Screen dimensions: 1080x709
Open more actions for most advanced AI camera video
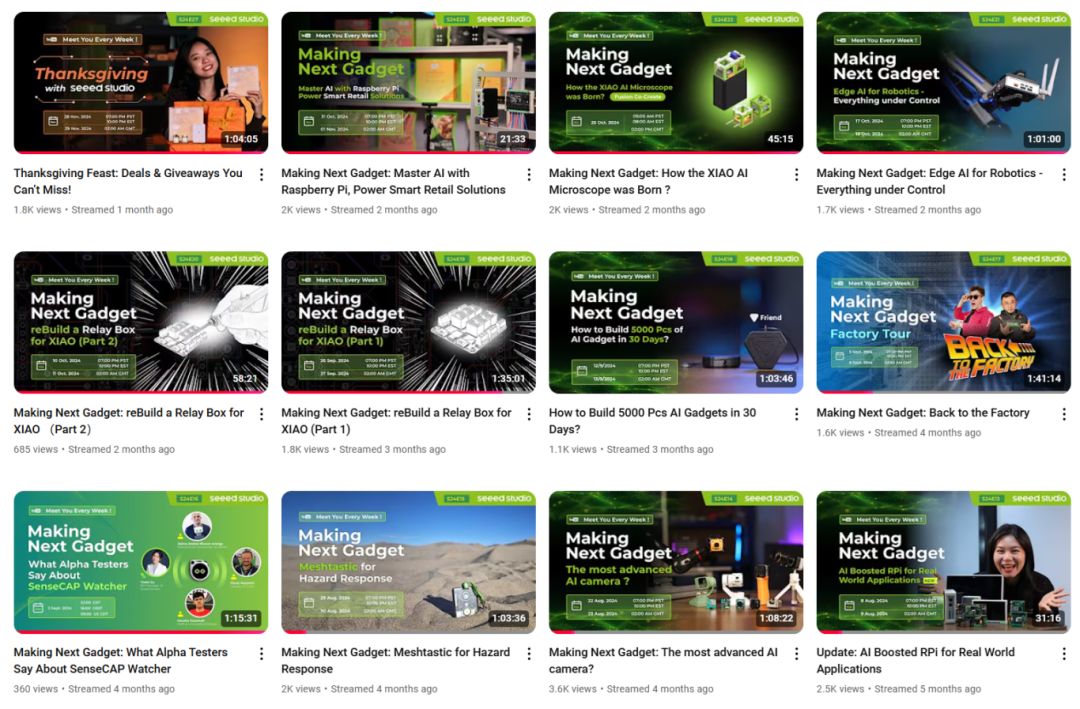click(797, 654)
